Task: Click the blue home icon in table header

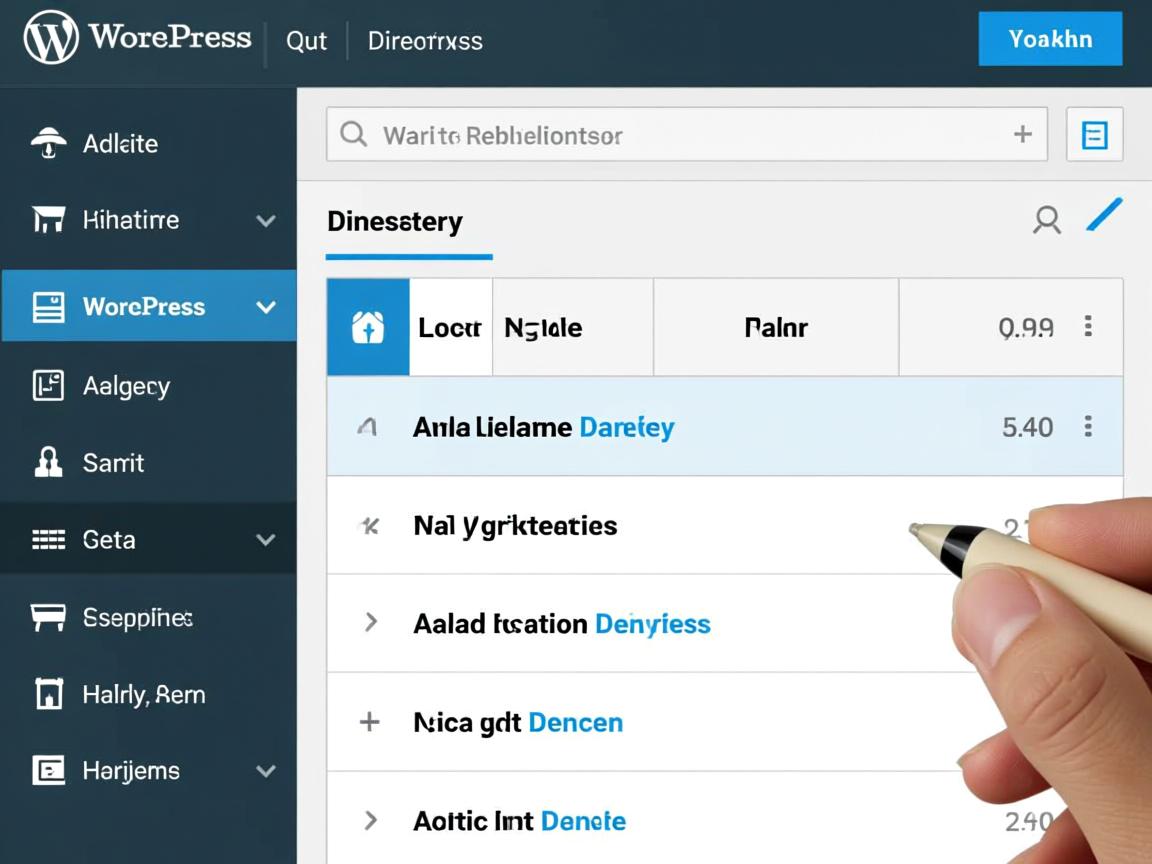Action: [x=368, y=327]
